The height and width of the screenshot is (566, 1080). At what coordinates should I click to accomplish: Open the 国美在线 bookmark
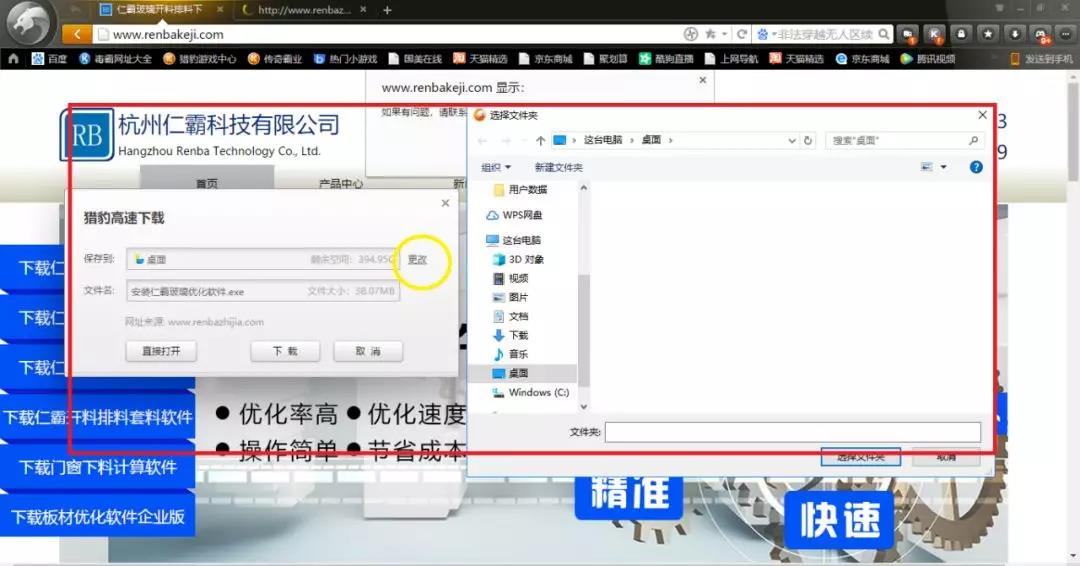(415, 59)
